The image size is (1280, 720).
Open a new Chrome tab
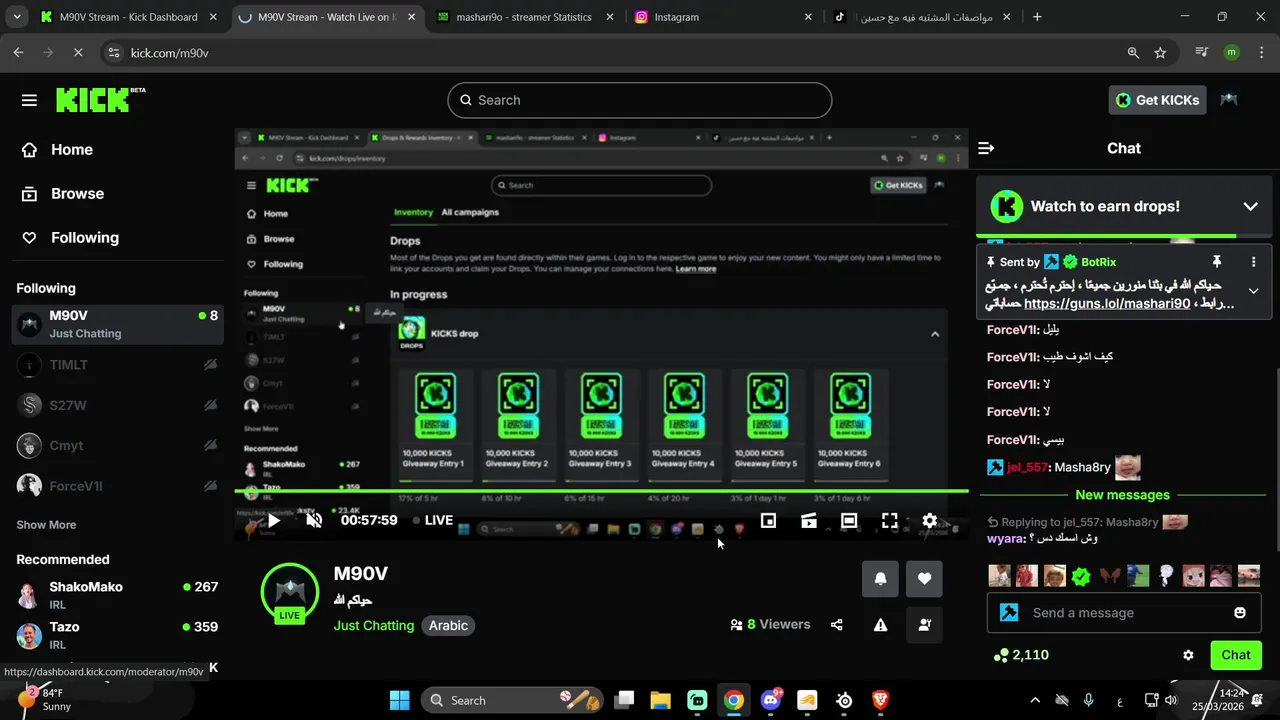1037,17
